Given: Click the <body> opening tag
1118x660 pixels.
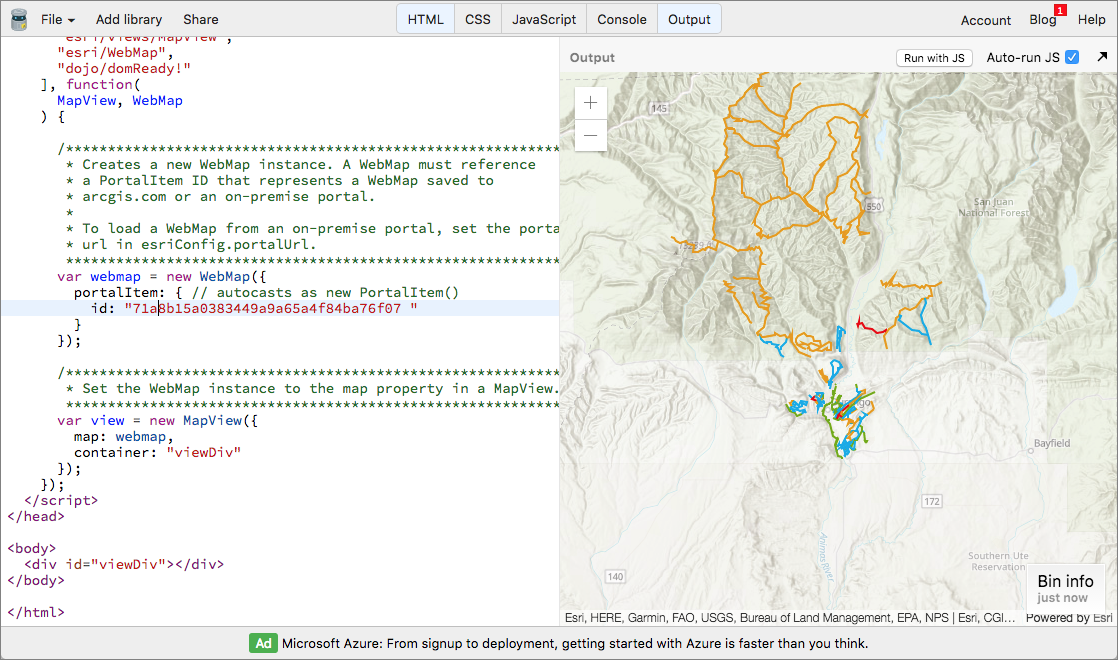Looking at the screenshot, I should coord(31,548).
